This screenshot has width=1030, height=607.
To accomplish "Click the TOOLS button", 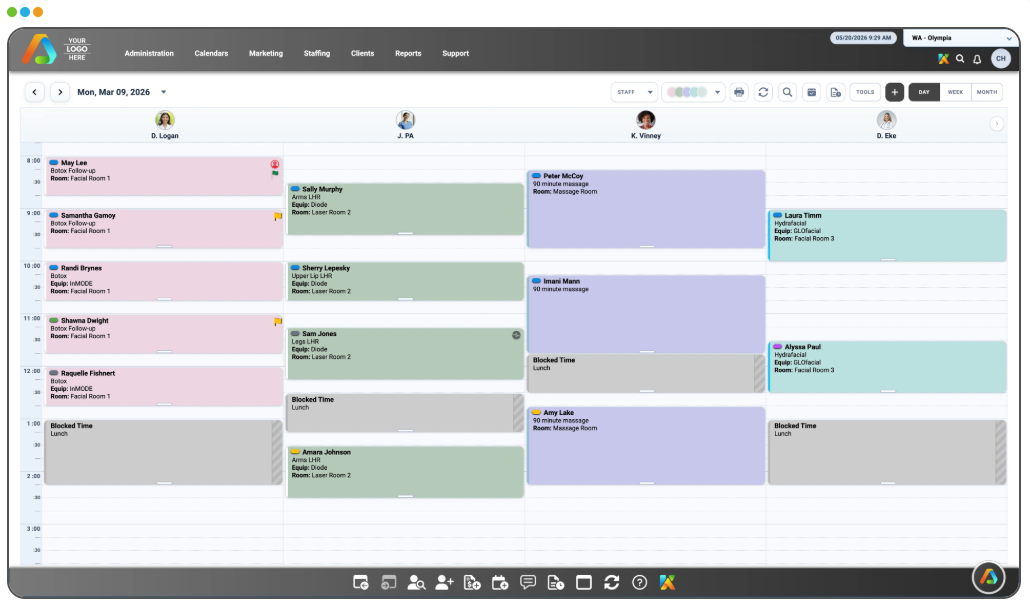I will click(865, 93).
